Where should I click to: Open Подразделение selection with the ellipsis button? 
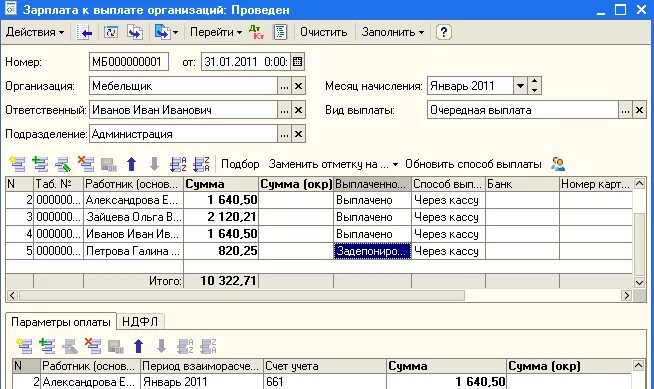(284, 134)
